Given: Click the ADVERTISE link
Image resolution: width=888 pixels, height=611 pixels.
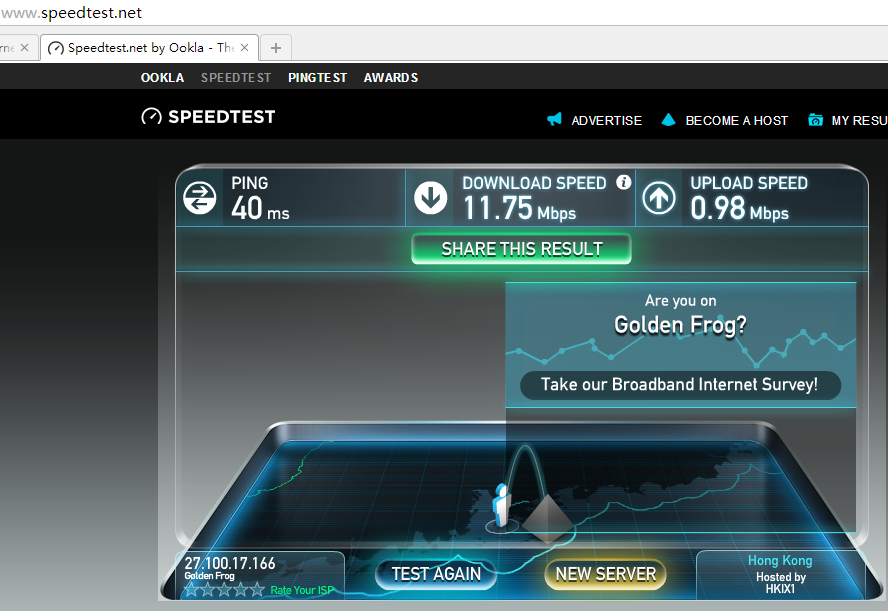Looking at the screenshot, I should [607, 121].
